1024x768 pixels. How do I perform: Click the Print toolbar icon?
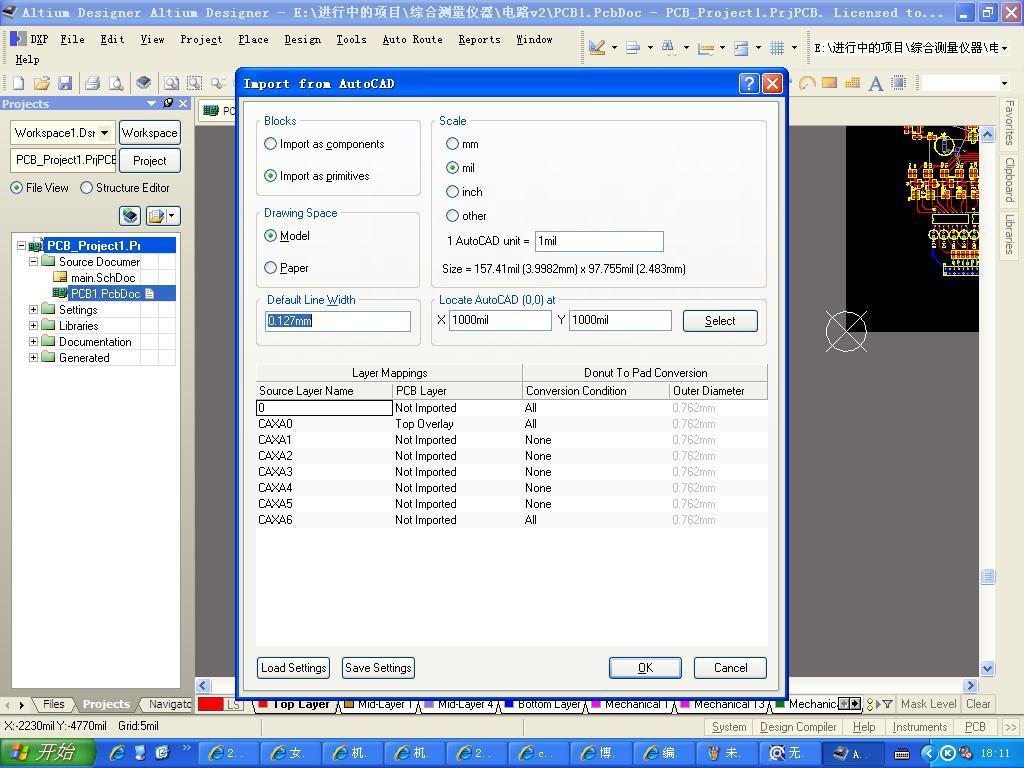(92, 83)
